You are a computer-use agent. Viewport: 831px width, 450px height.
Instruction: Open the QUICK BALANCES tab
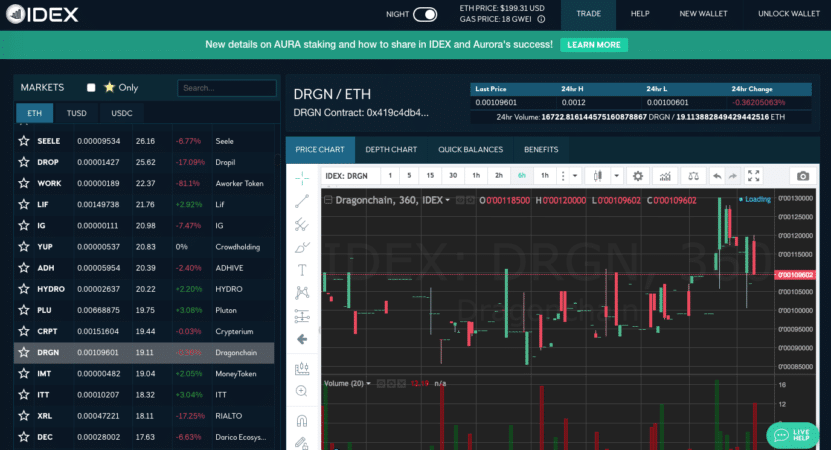click(x=471, y=149)
